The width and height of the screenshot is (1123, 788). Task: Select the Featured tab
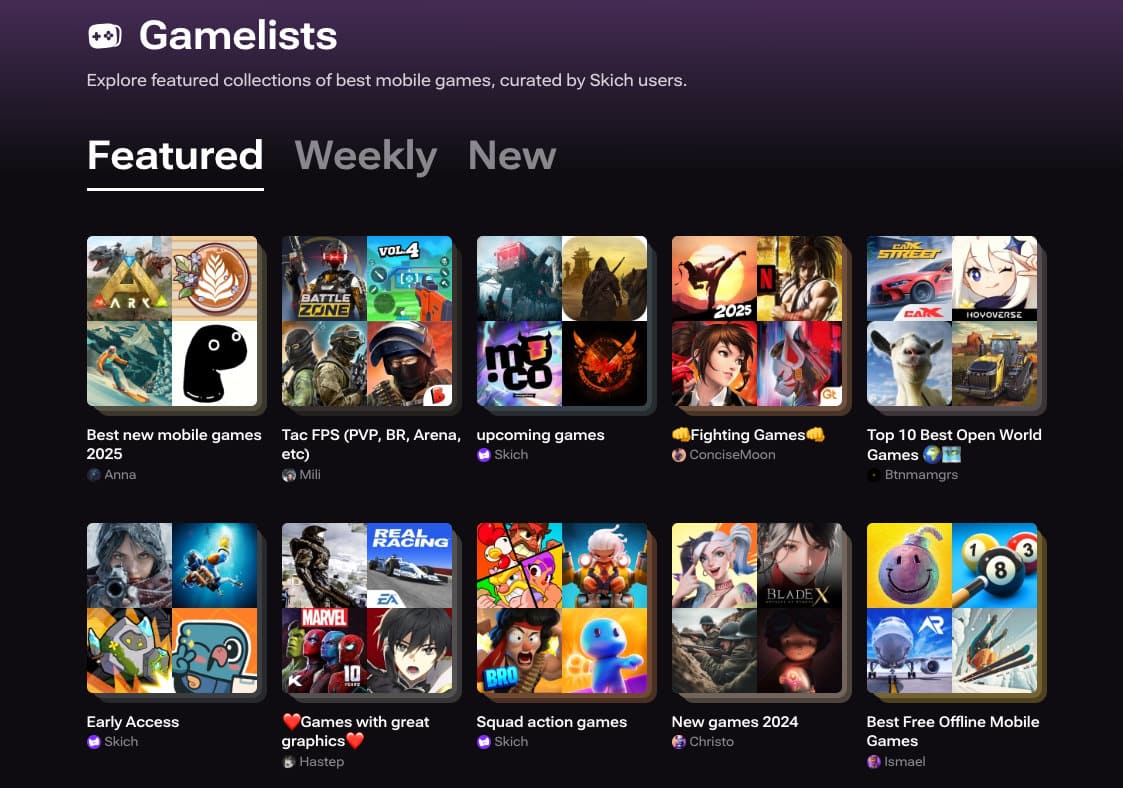coord(175,155)
